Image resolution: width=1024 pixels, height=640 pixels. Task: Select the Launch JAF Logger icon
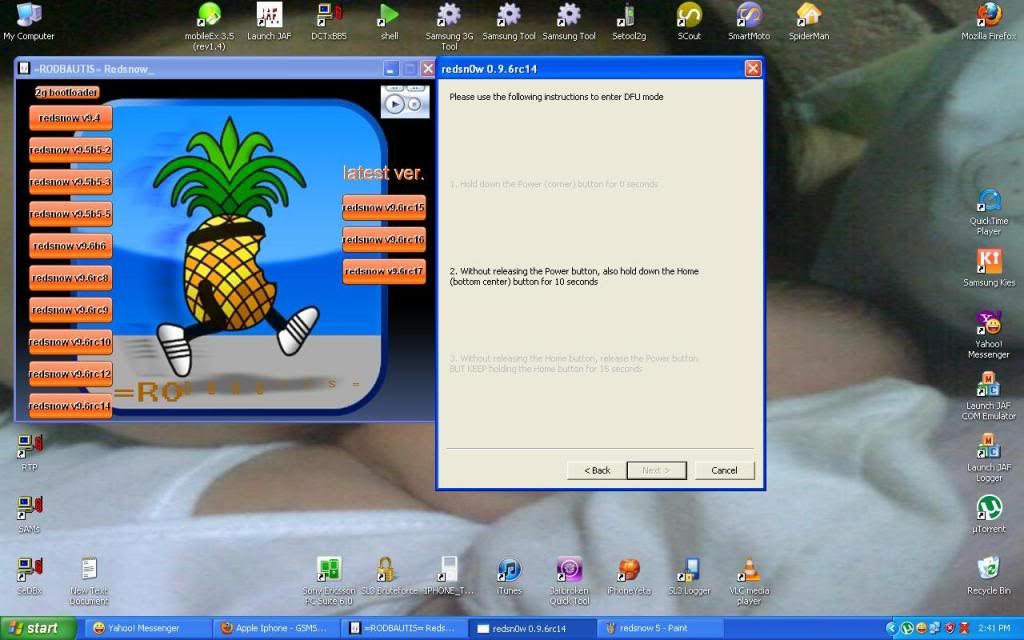tap(989, 458)
